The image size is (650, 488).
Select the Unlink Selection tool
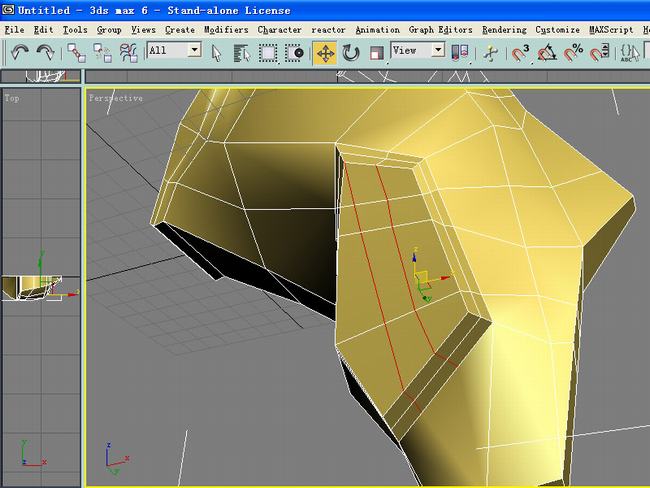click(102, 53)
